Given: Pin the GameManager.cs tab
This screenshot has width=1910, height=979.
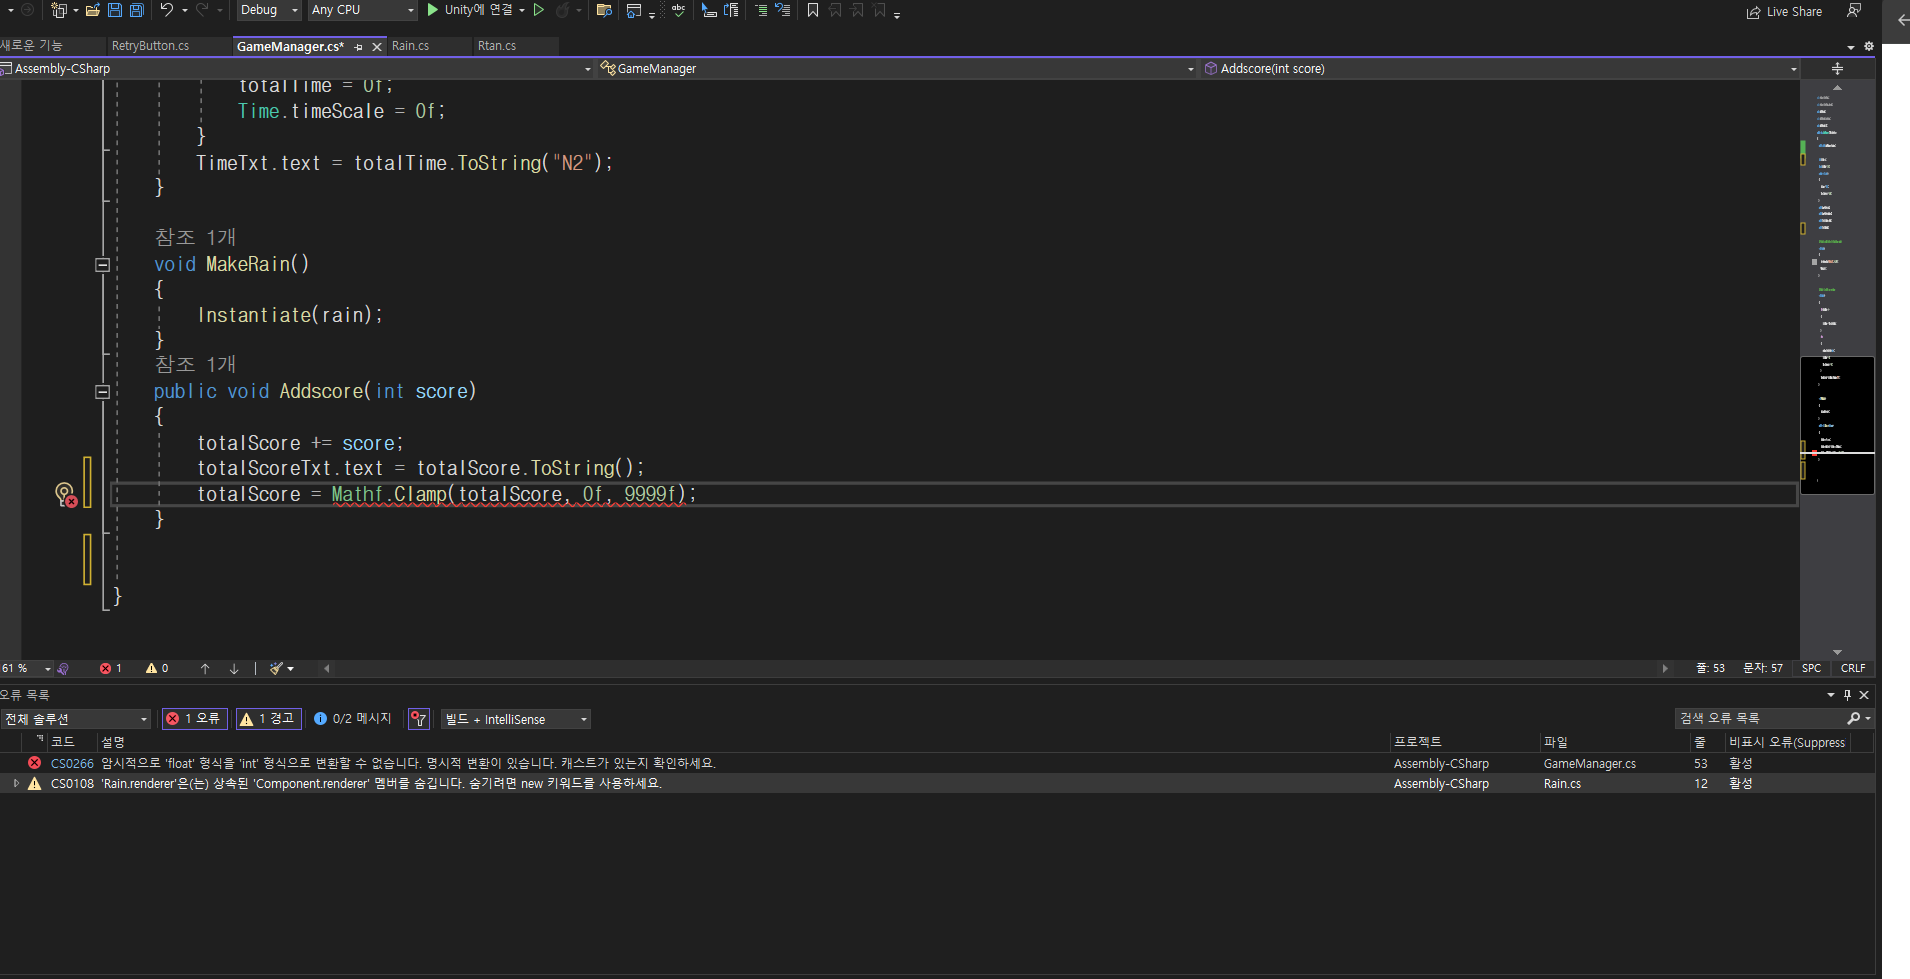Looking at the screenshot, I should 358,47.
